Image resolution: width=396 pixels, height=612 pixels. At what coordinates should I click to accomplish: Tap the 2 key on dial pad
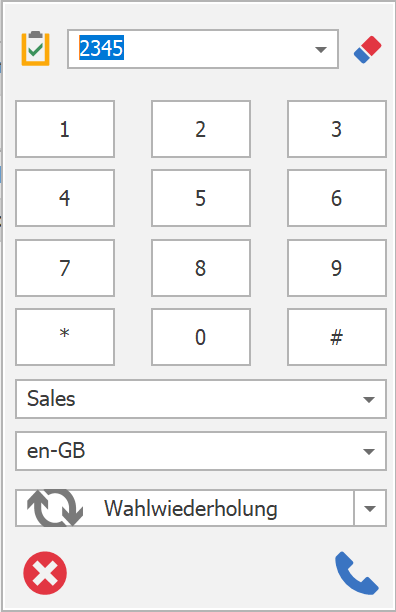click(201, 129)
